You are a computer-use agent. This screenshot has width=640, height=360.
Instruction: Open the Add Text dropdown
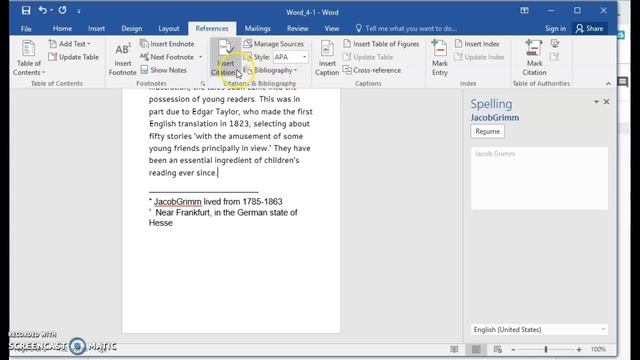coord(69,44)
